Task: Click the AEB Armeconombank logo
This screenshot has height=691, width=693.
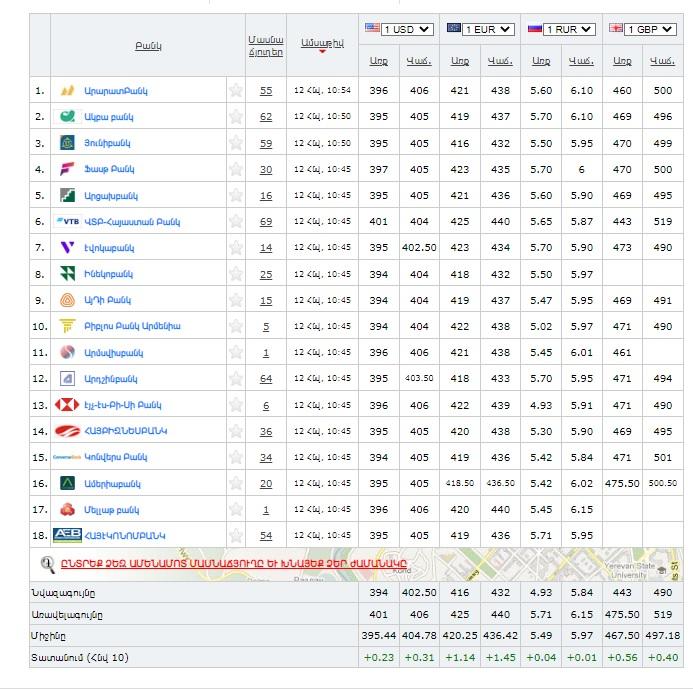Action: tap(68, 536)
